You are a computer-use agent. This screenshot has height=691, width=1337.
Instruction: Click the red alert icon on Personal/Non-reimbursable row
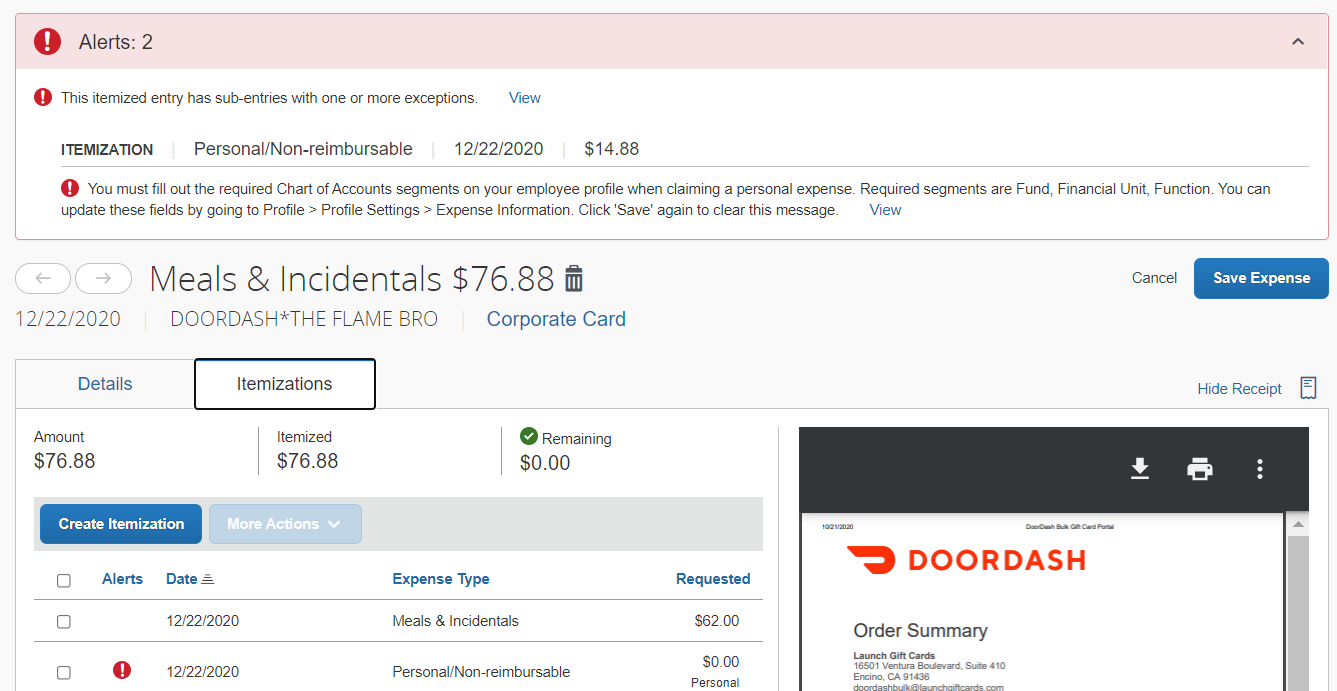coord(122,670)
